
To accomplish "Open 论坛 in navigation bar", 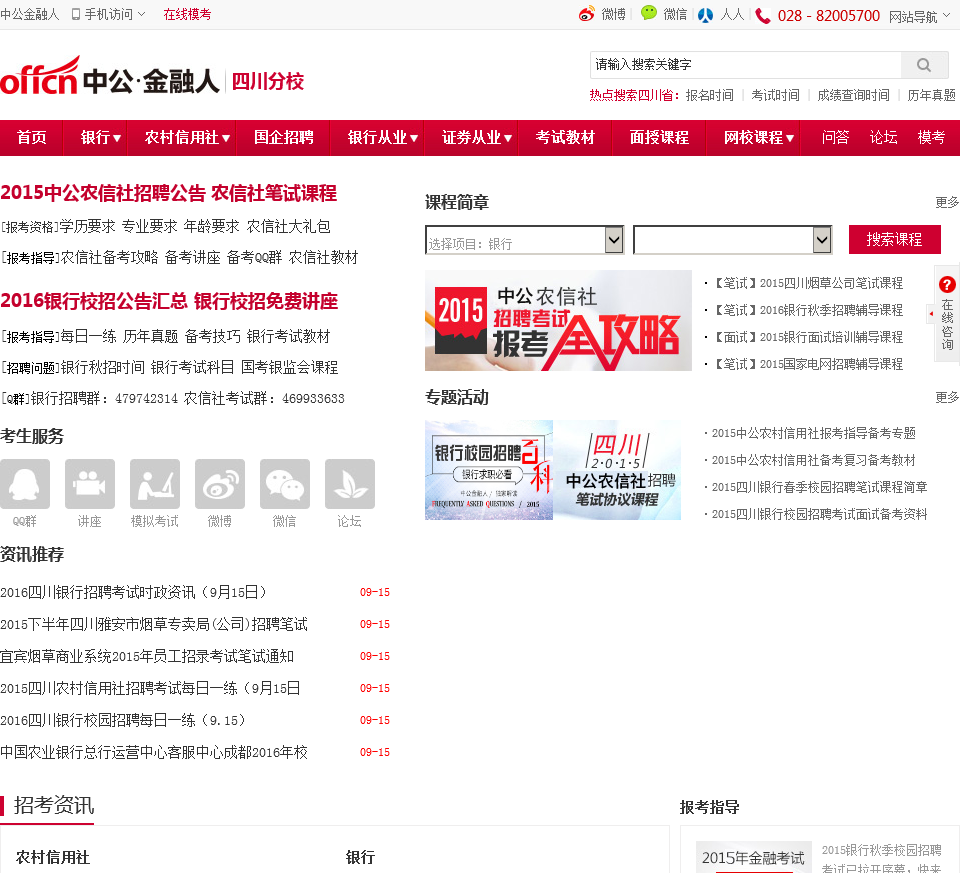I will (883, 138).
